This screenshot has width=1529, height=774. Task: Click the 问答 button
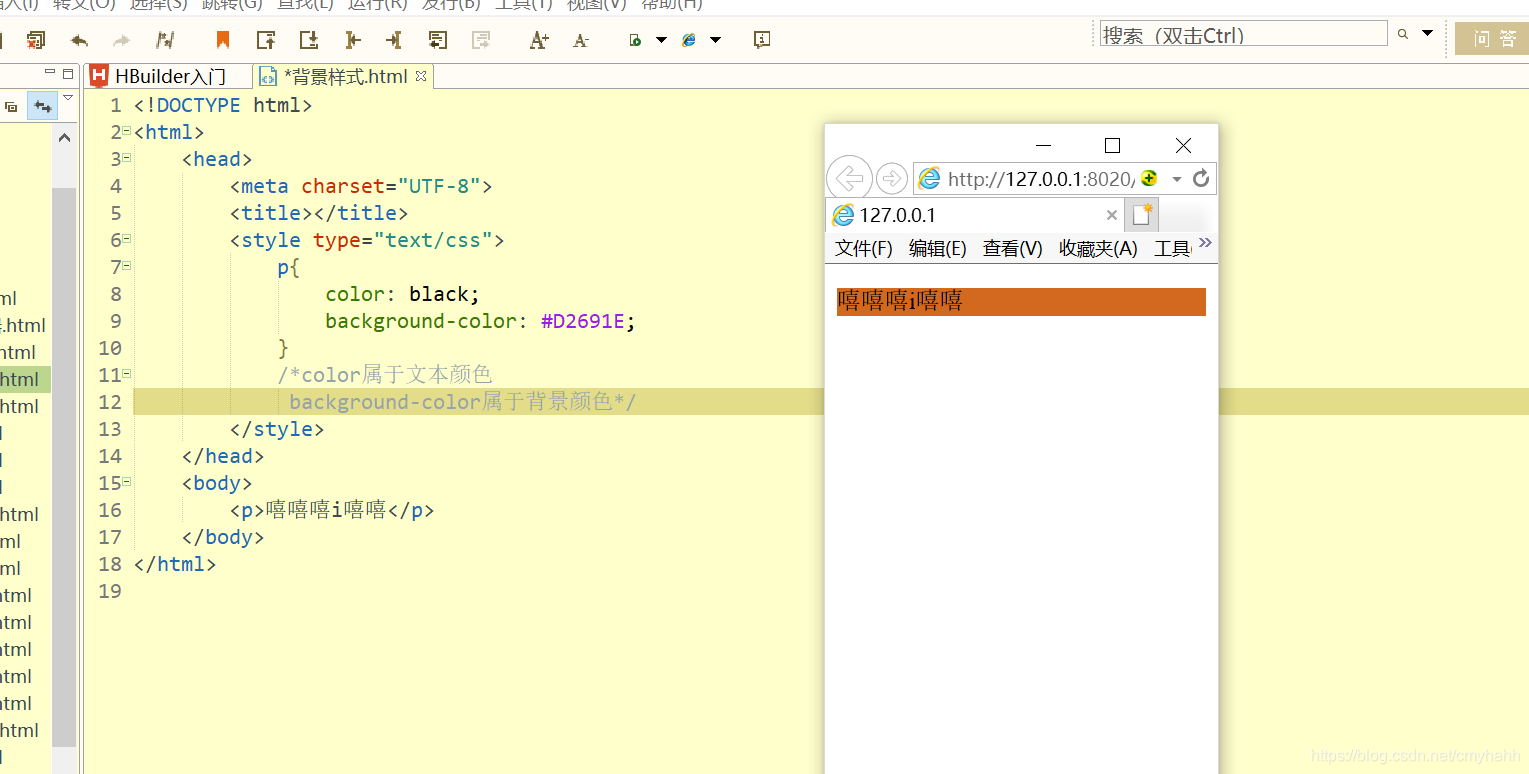point(1492,39)
